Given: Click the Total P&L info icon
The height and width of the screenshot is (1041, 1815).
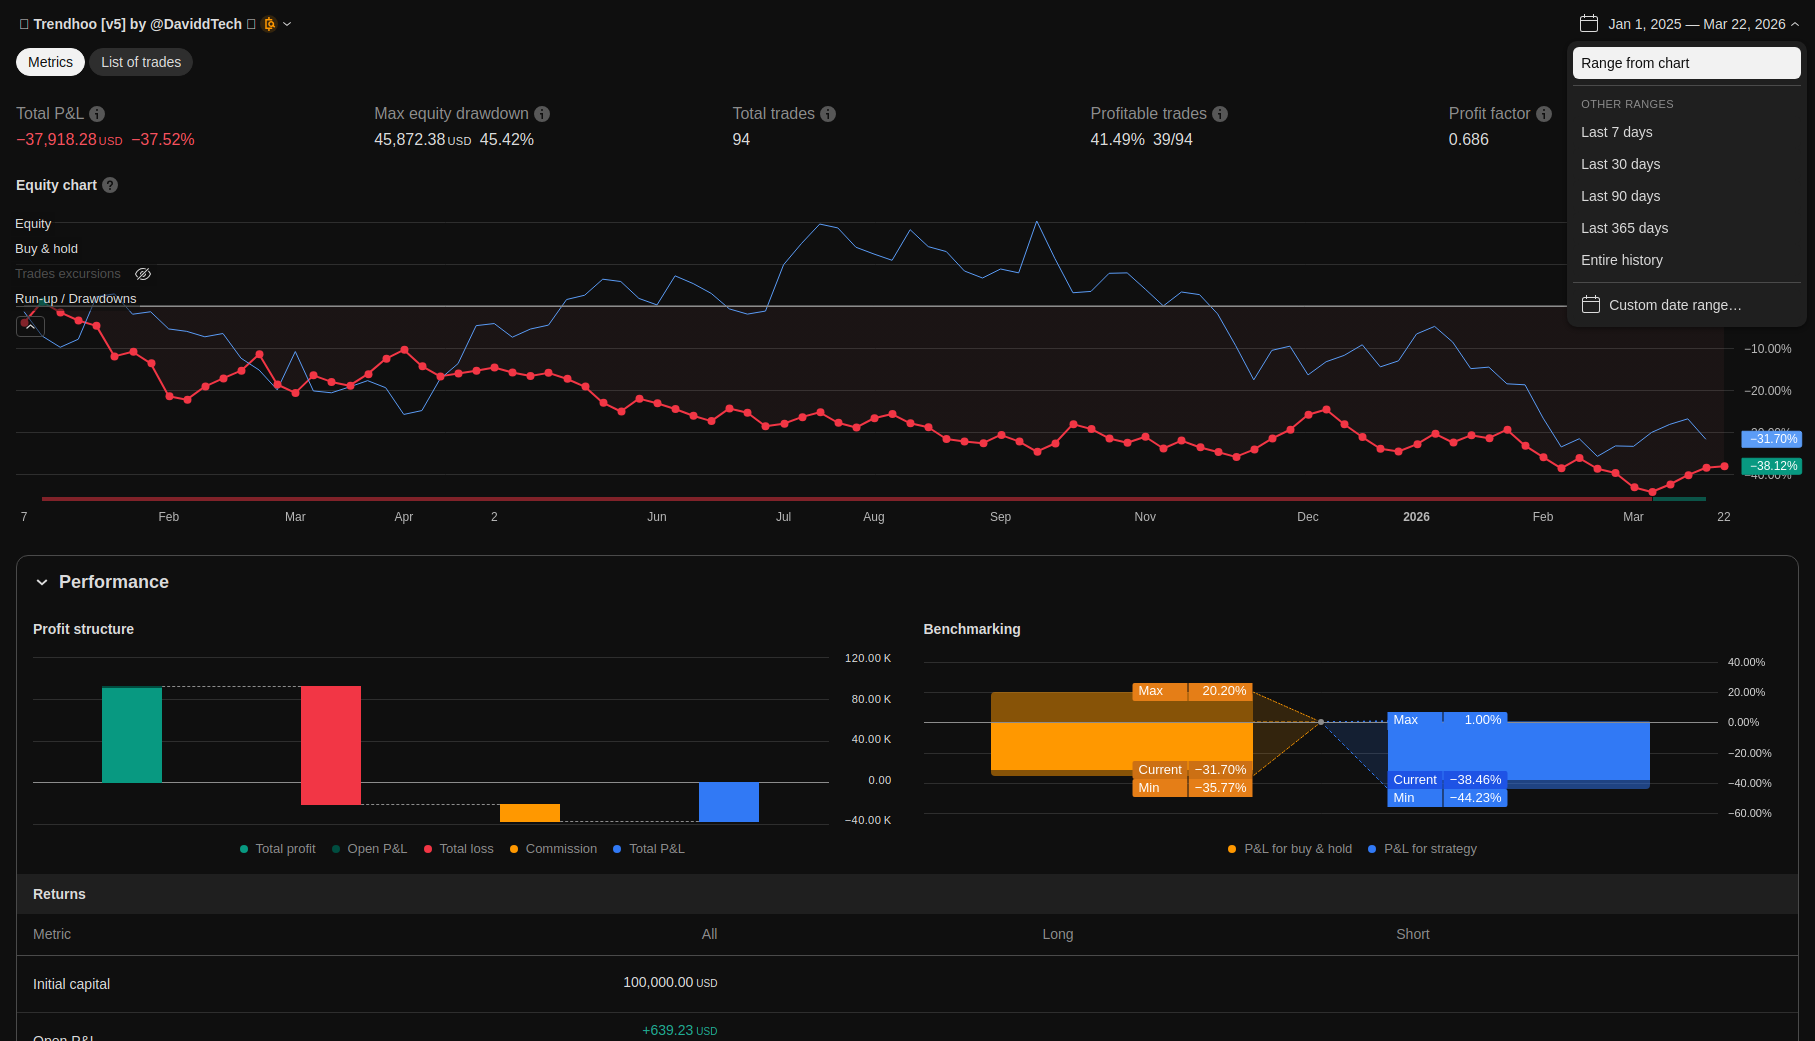Looking at the screenshot, I should [x=97, y=114].
